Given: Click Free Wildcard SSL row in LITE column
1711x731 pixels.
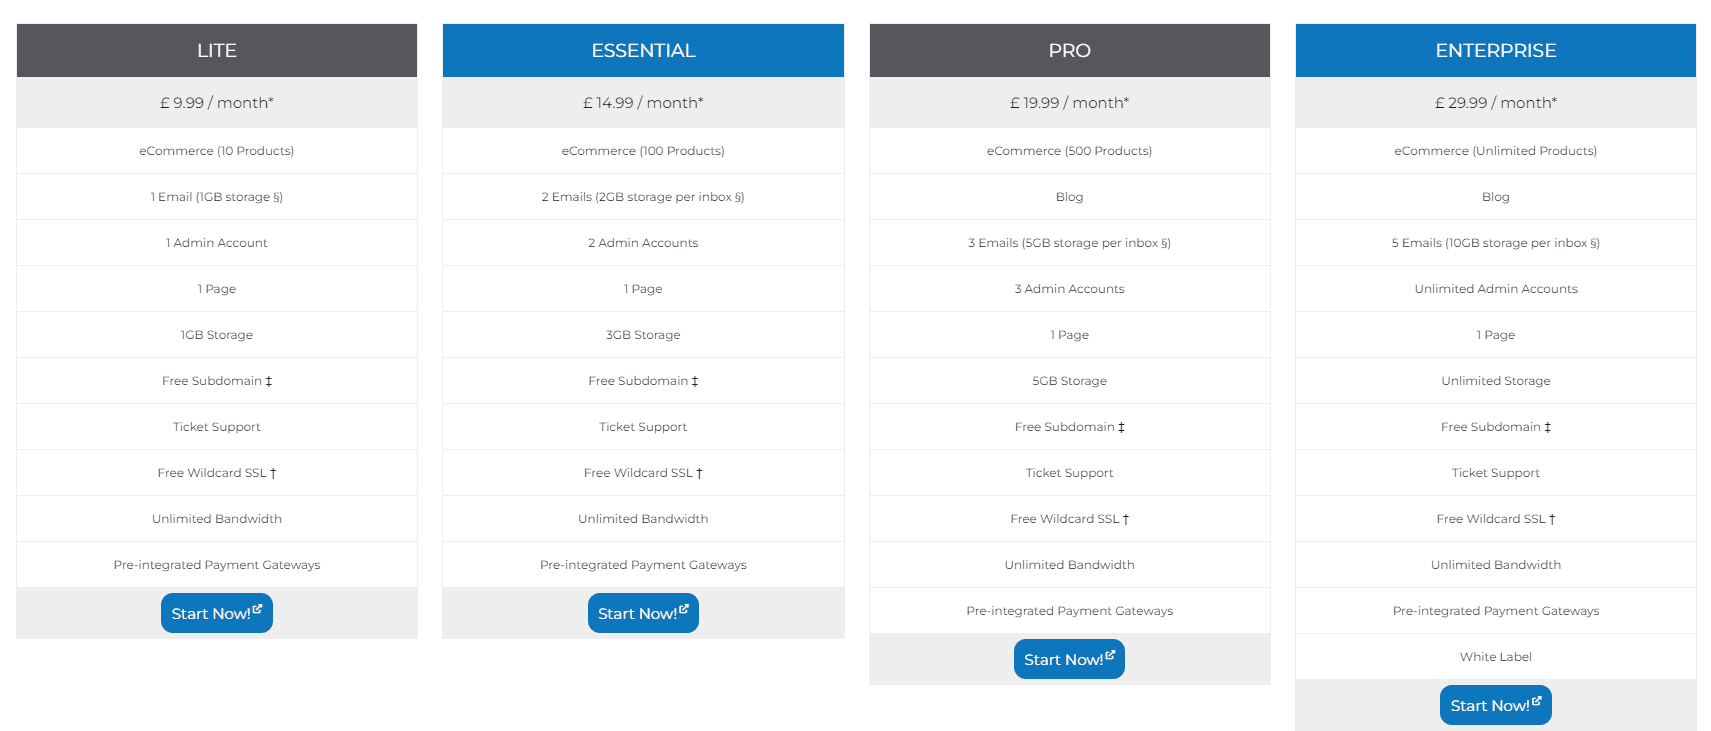Looking at the screenshot, I should [216, 472].
